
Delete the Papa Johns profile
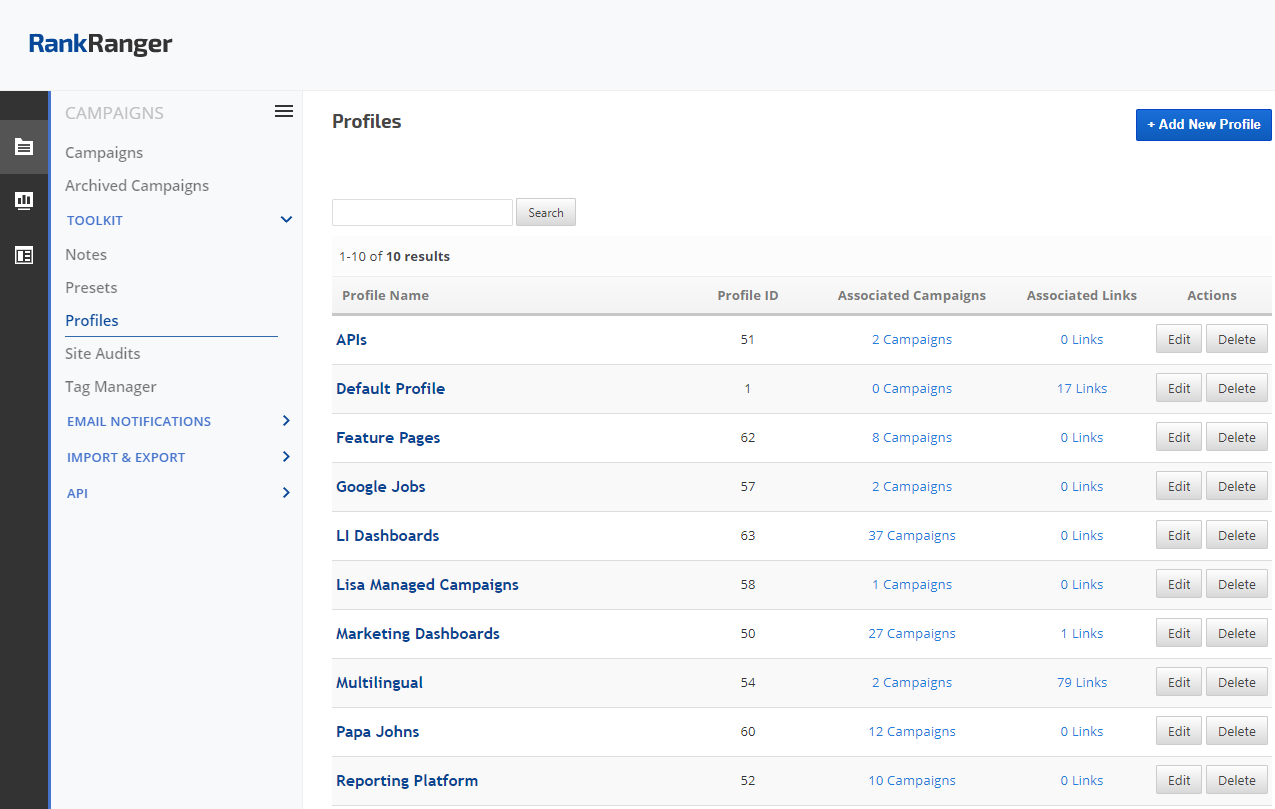(1236, 732)
